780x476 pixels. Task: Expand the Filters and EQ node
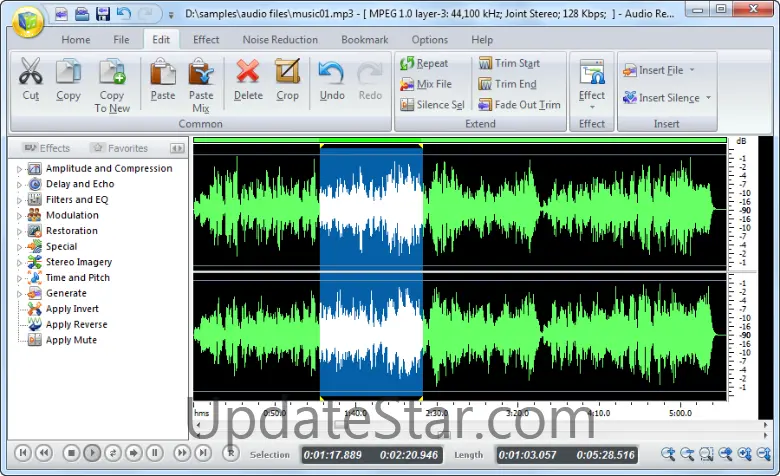tap(19, 200)
